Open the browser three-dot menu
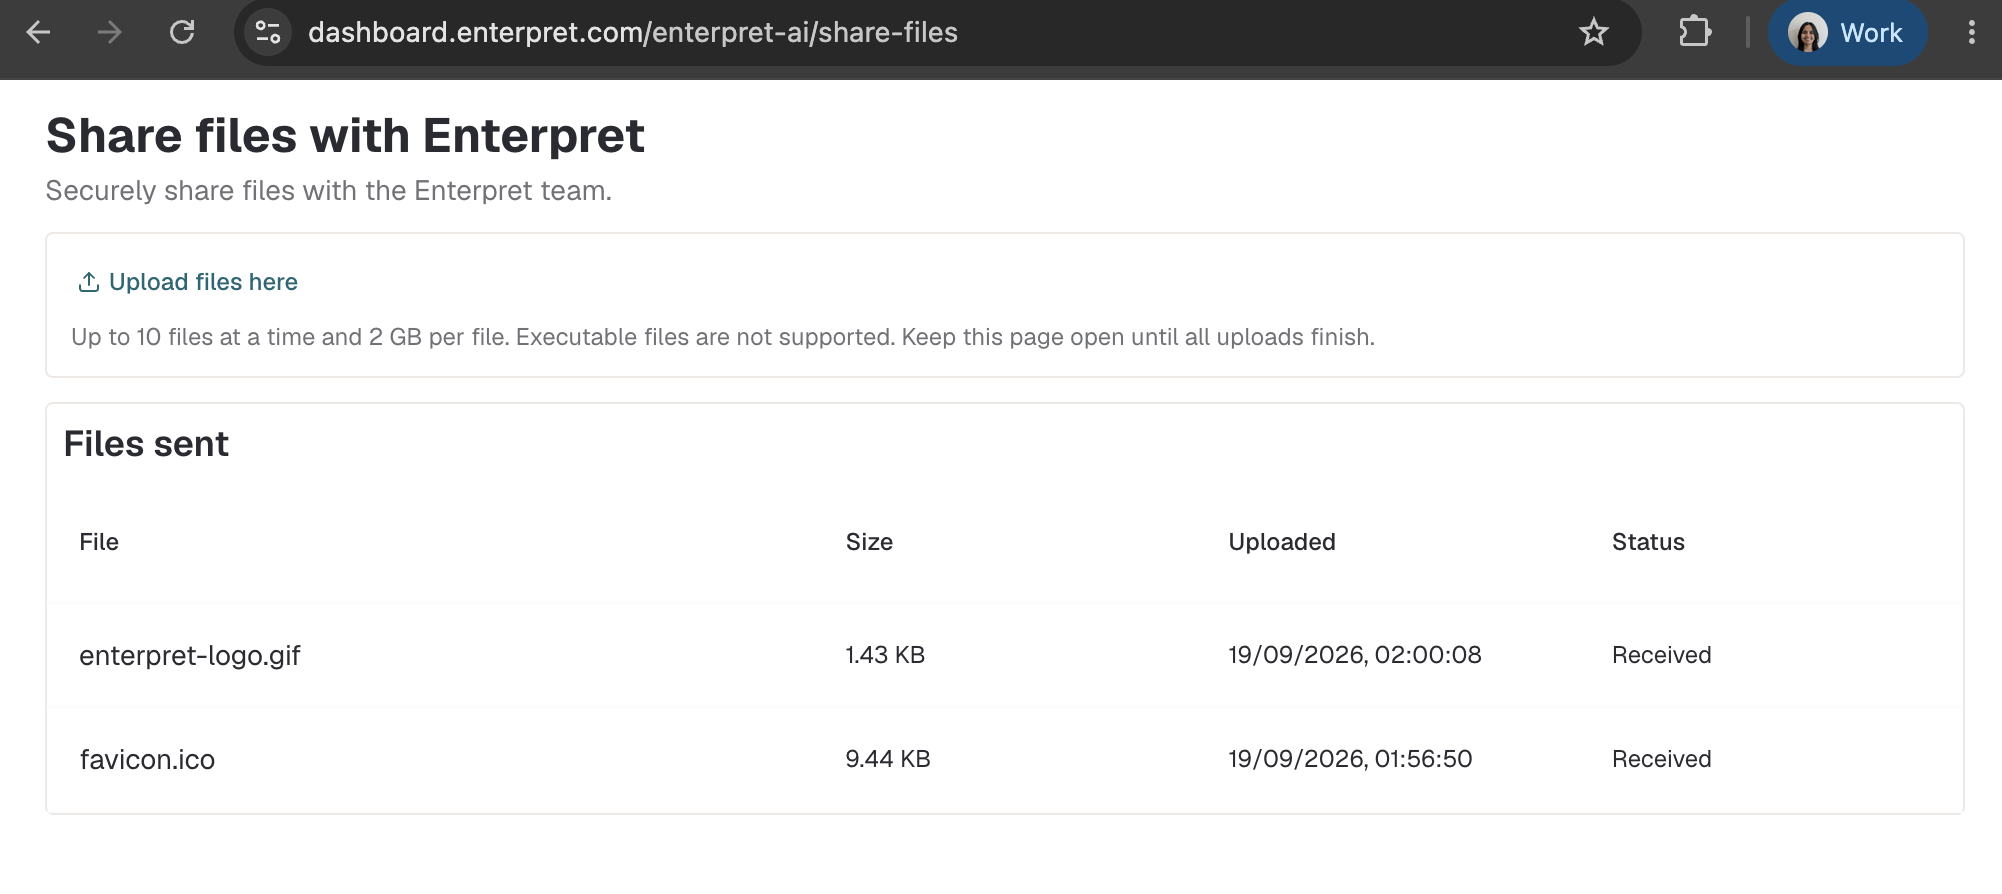 point(1971,33)
